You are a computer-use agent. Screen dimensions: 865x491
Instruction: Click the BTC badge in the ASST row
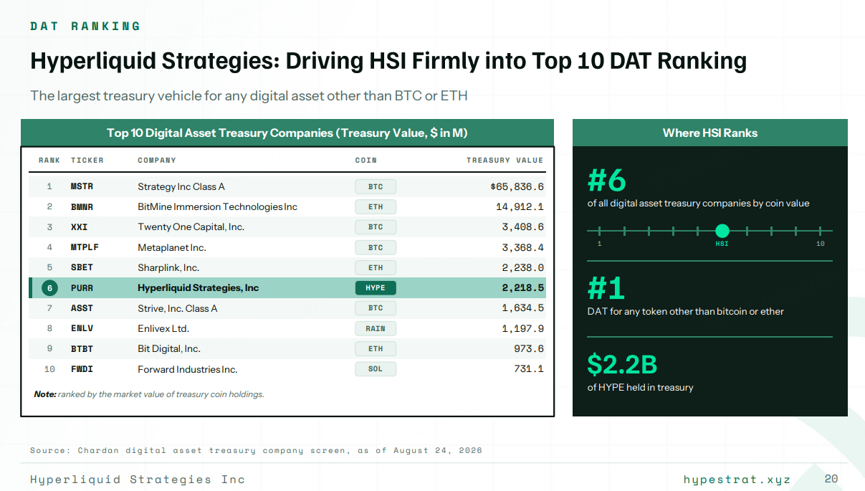(376, 308)
